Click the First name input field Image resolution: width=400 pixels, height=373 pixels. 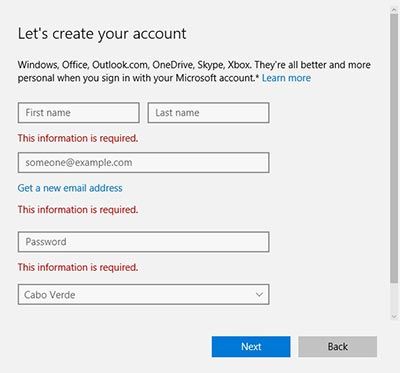pos(79,113)
